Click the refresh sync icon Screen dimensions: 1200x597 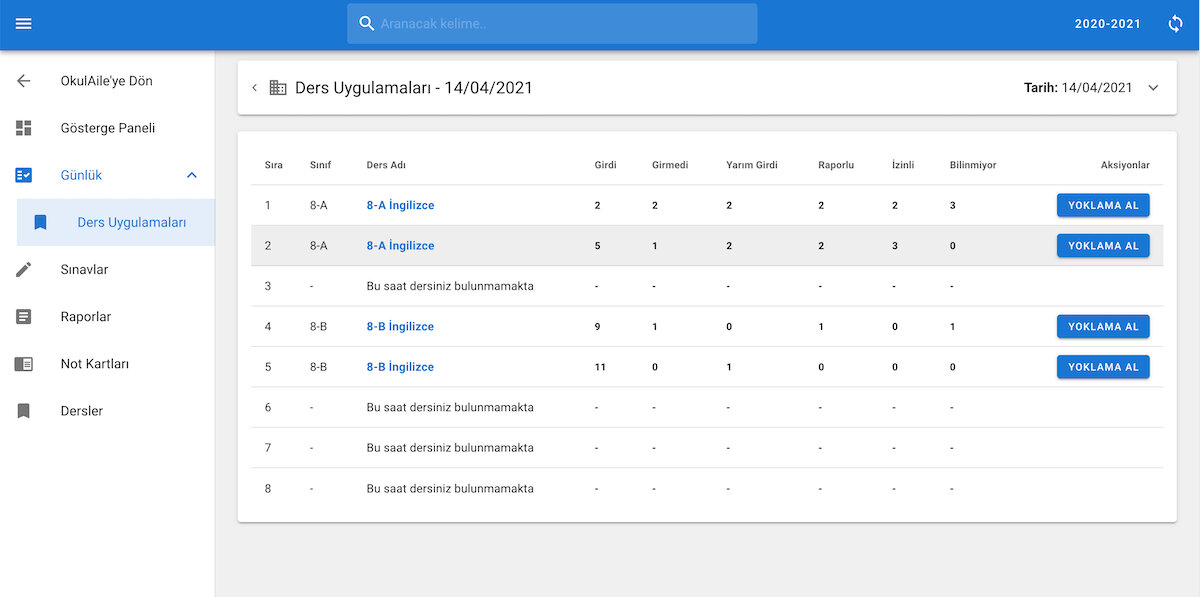coord(1175,23)
